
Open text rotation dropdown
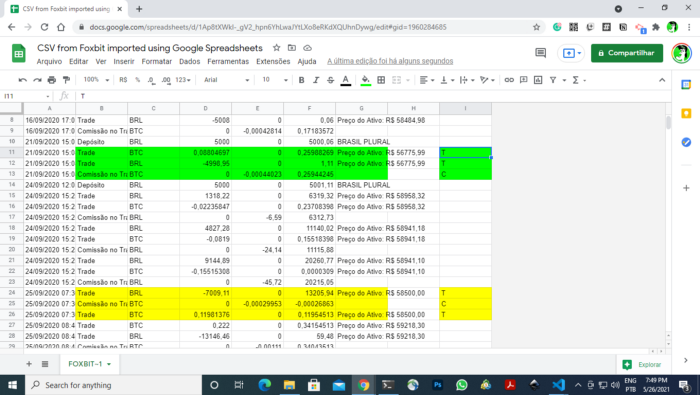pos(487,80)
